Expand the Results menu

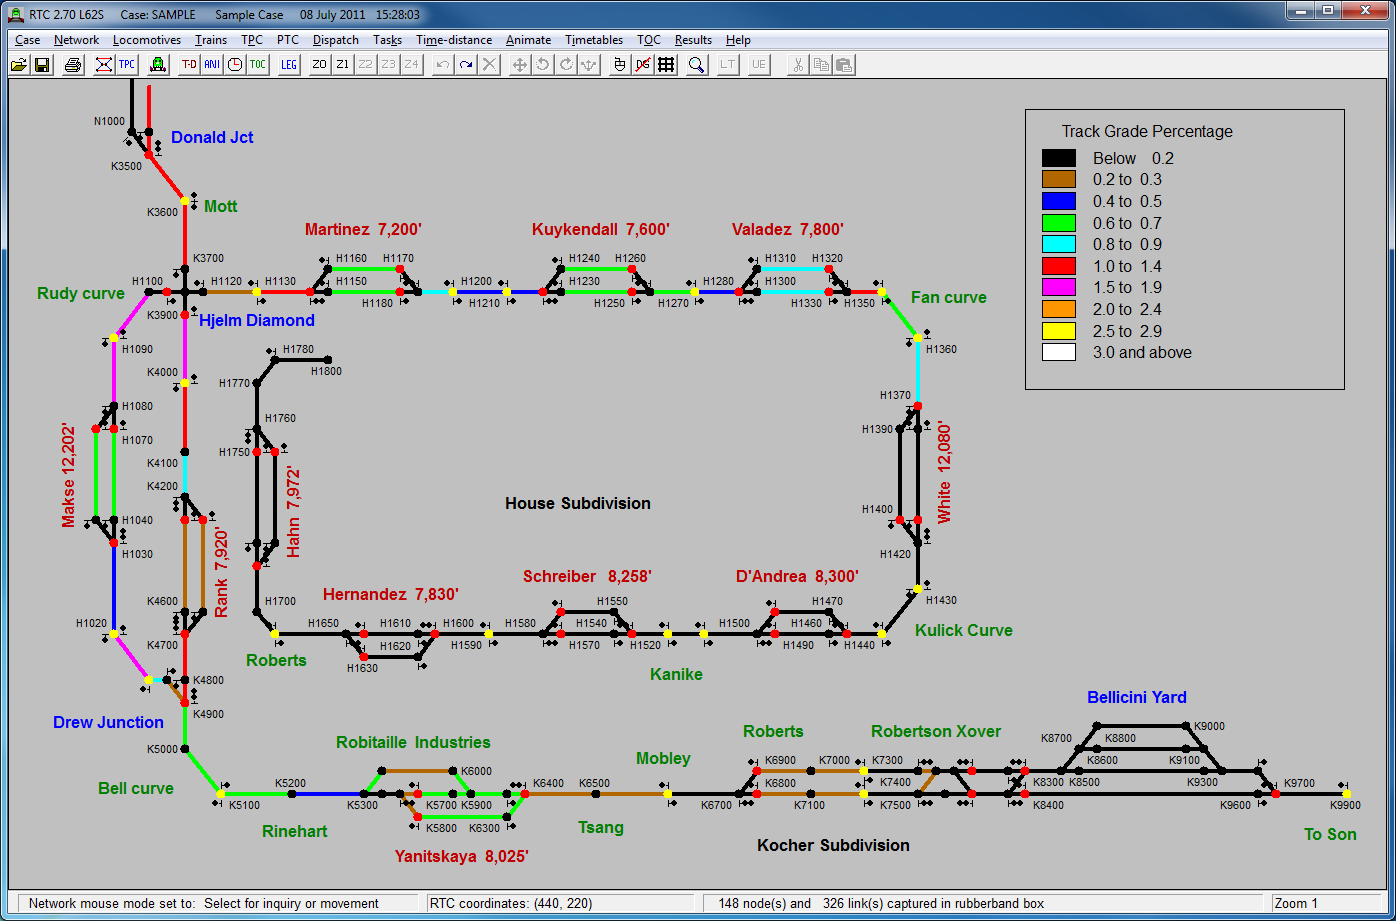693,40
